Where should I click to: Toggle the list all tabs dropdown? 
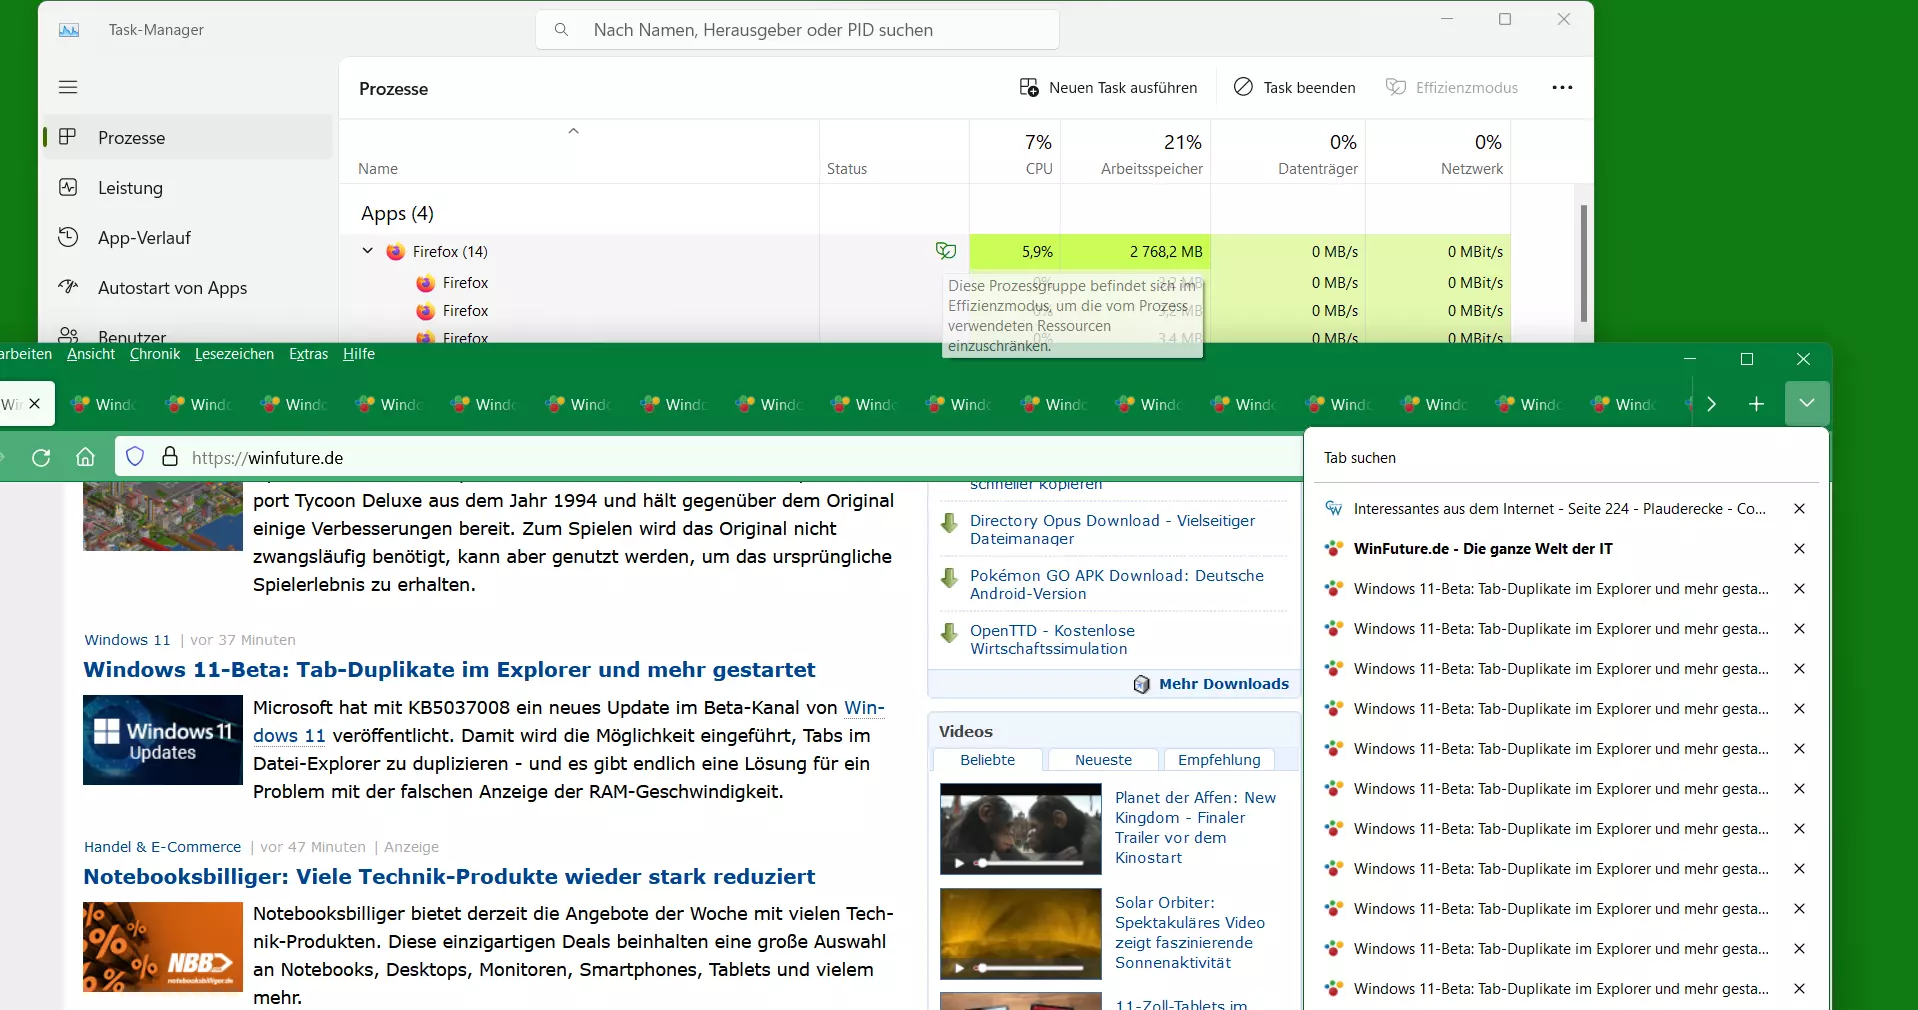1807,404
